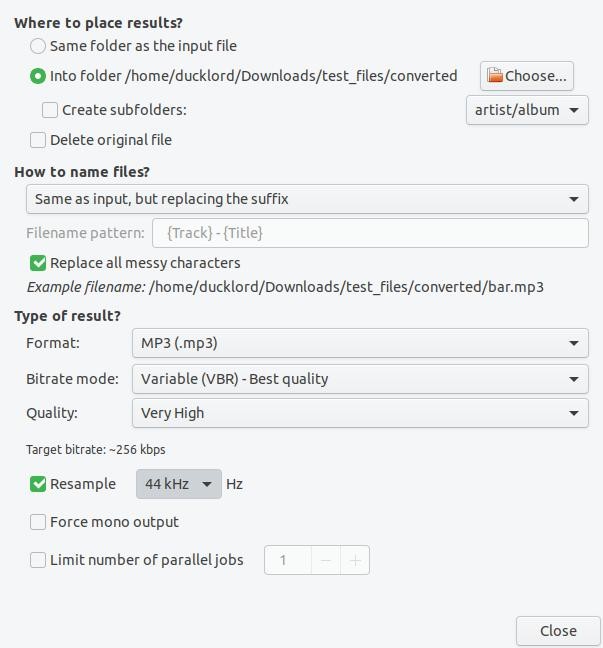The width and height of the screenshot is (603, 648).
Task: Close the preferences dialog
Action: pos(558,631)
